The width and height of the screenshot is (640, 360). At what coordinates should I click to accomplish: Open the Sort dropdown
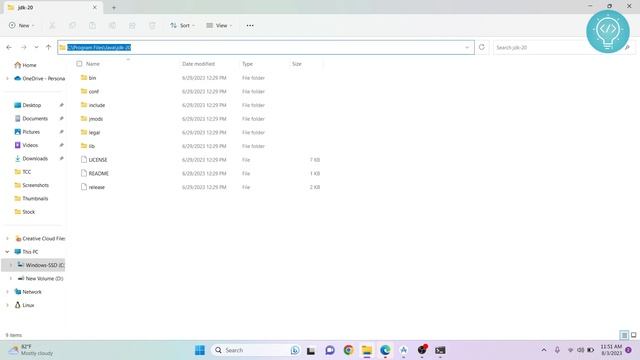(x=182, y=25)
